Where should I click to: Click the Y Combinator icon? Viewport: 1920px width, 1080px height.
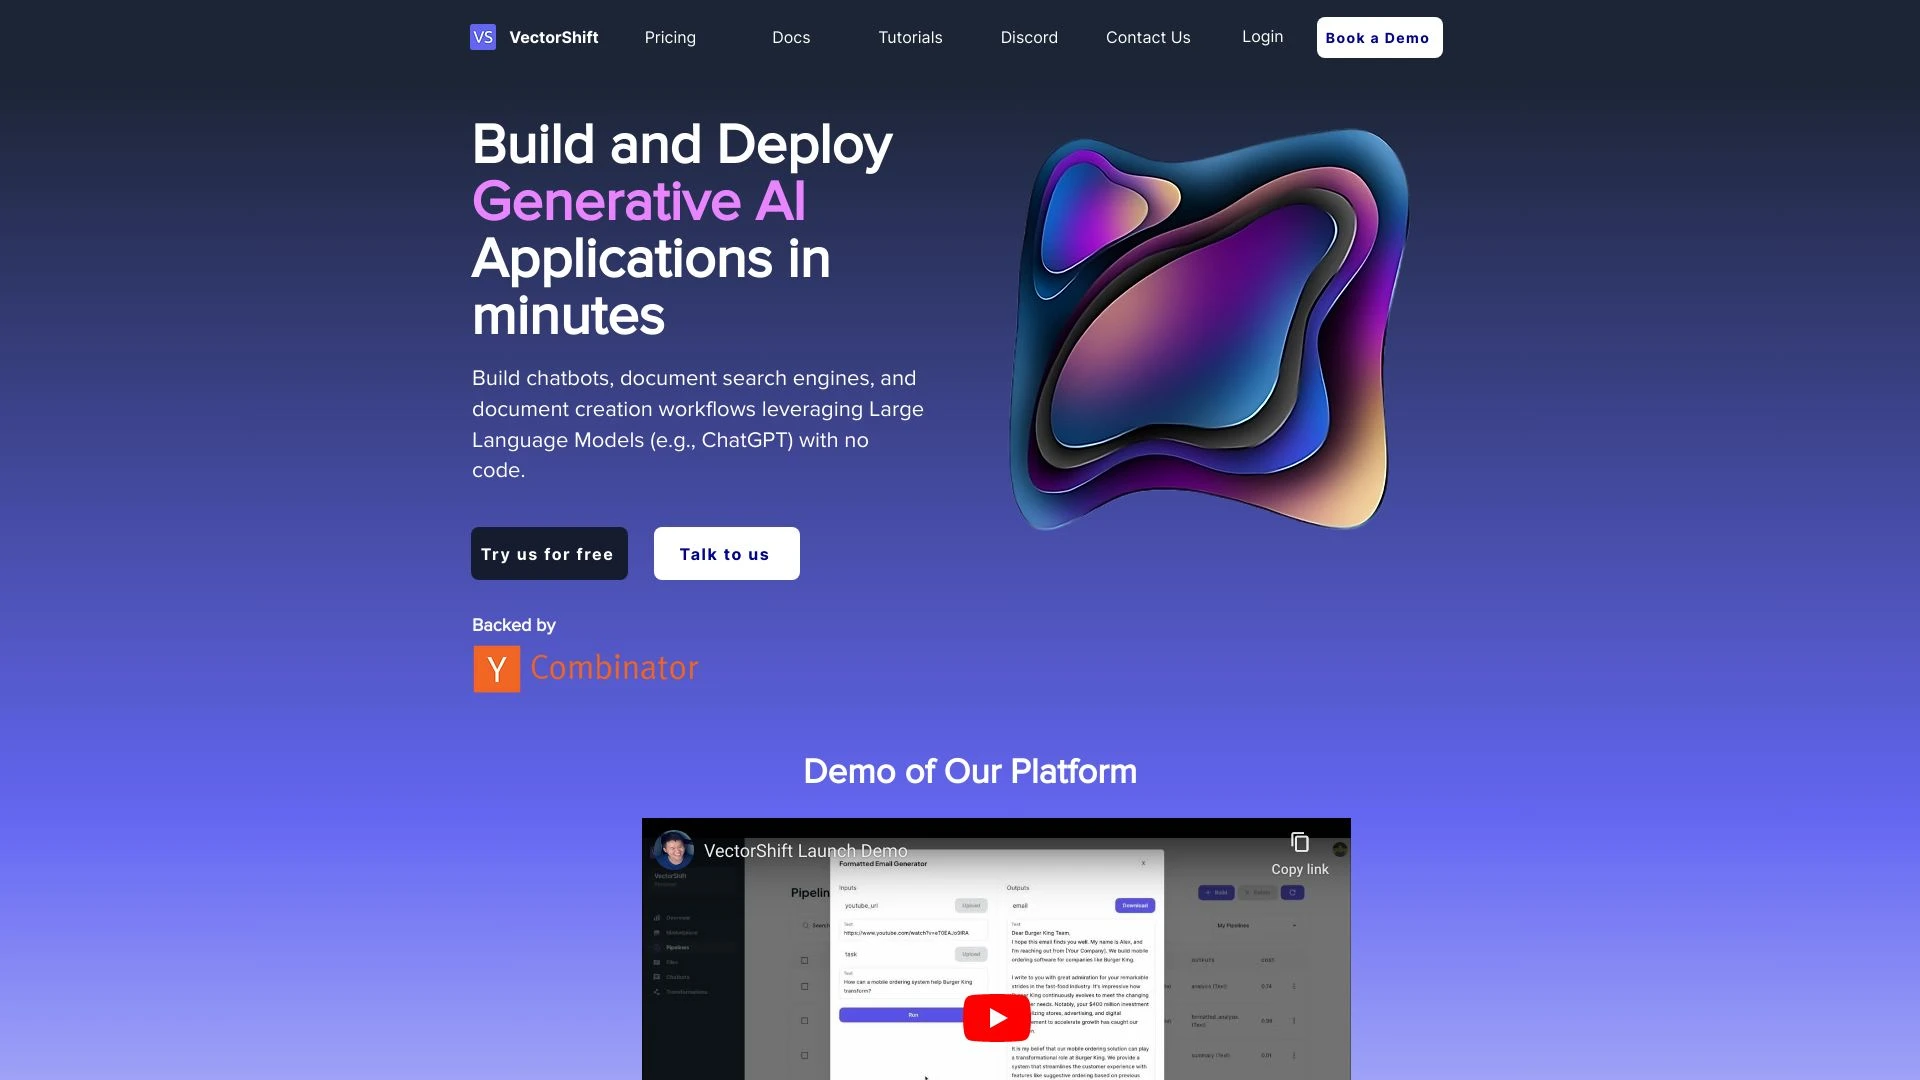point(496,669)
